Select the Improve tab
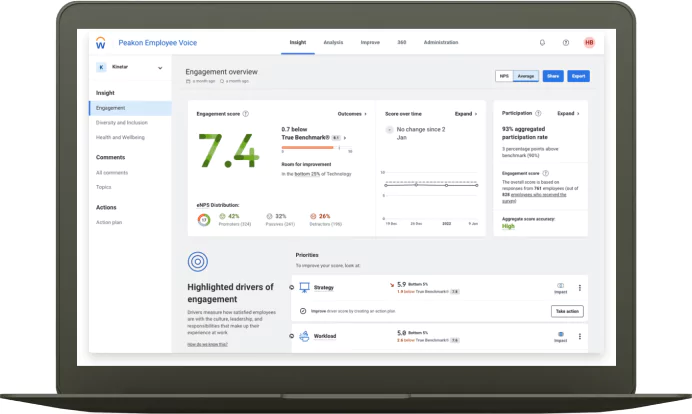This screenshot has height=414, width=692. tap(370, 42)
